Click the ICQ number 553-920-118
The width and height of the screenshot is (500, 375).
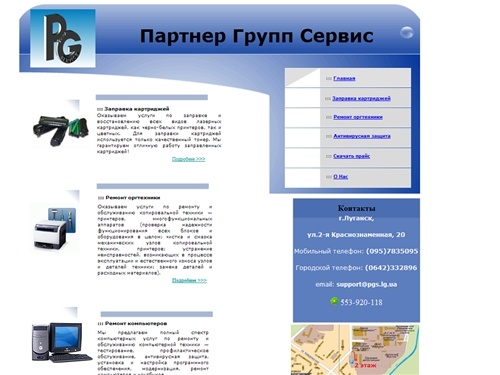coord(361,302)
